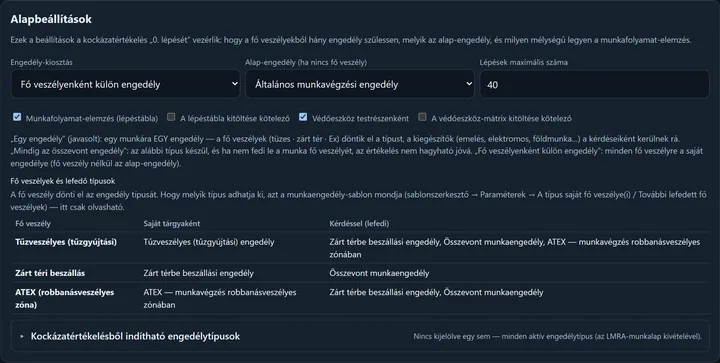
Task: Open the Alap-engedély dropdown
Action: 360,84
